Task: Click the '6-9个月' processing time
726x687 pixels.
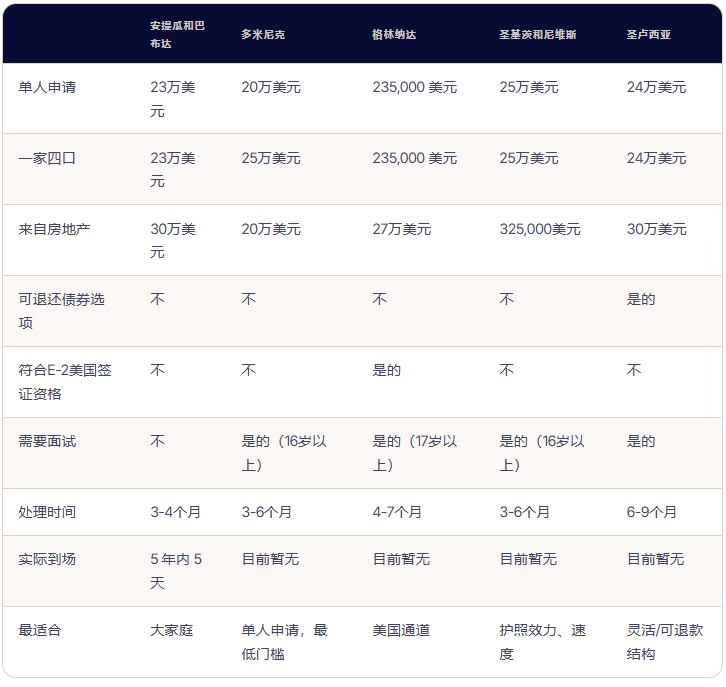Action: click(652, 512)
